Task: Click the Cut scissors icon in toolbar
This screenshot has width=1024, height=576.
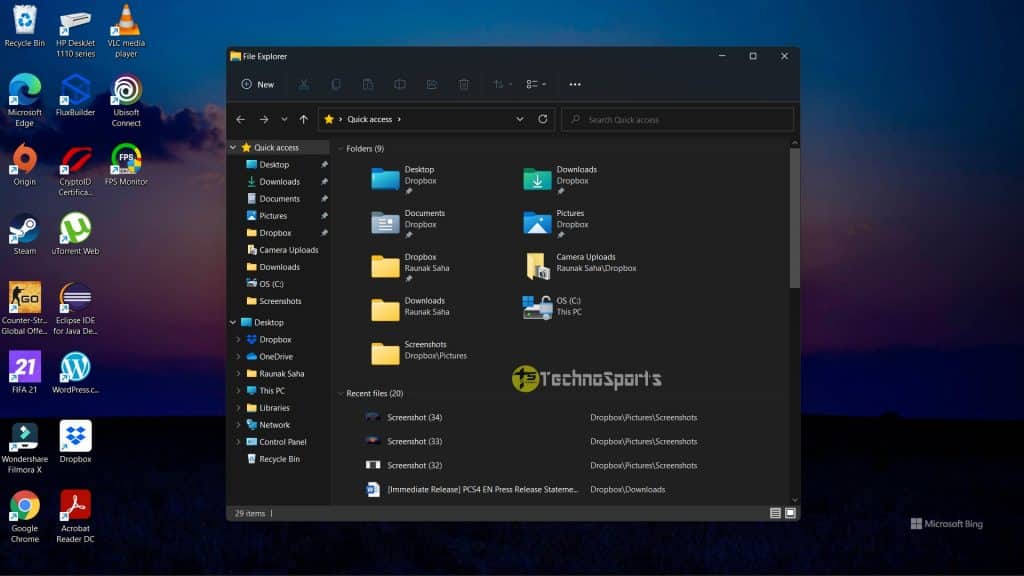Action: [304, 84]
